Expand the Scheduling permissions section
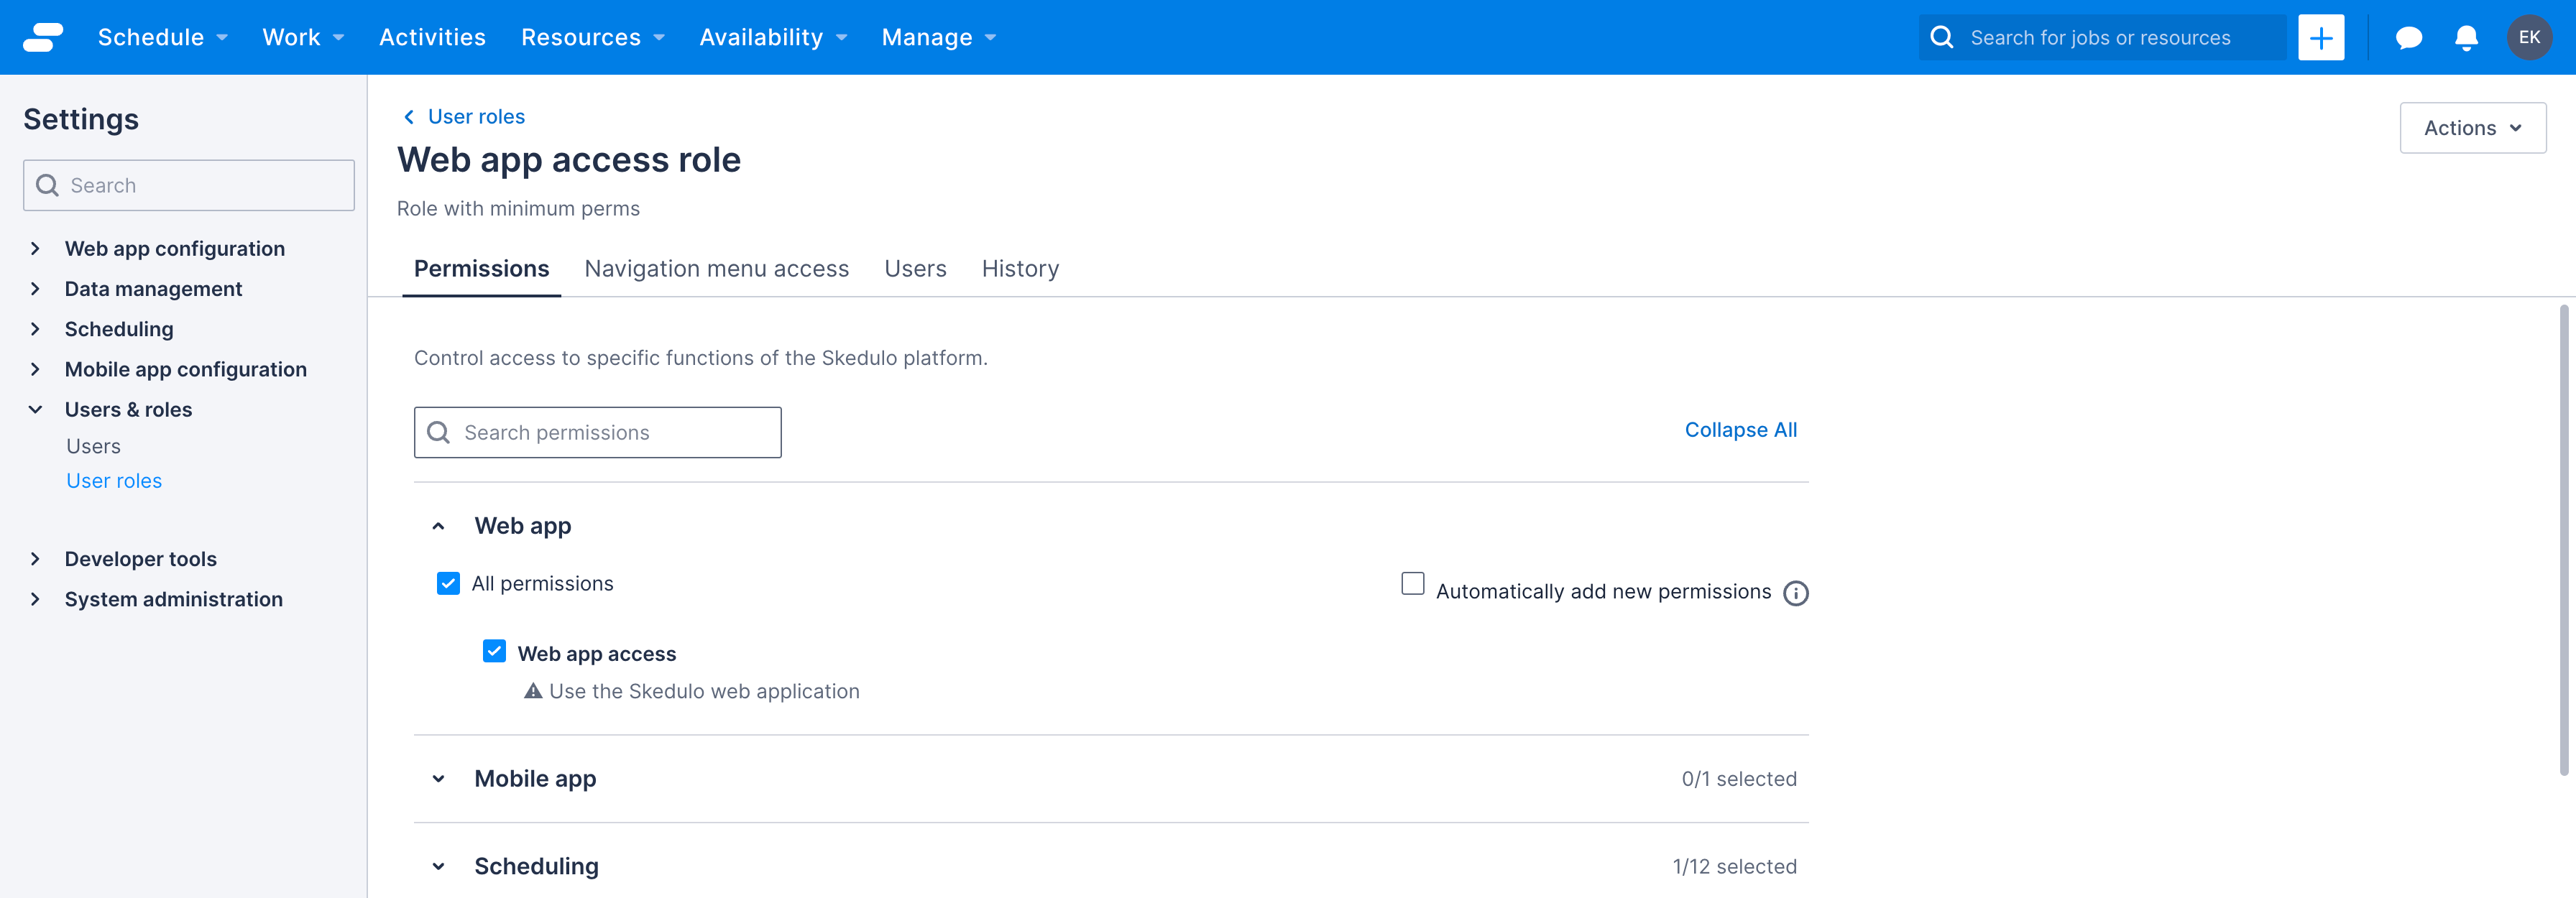2576x898 pixels. point(438,865)
